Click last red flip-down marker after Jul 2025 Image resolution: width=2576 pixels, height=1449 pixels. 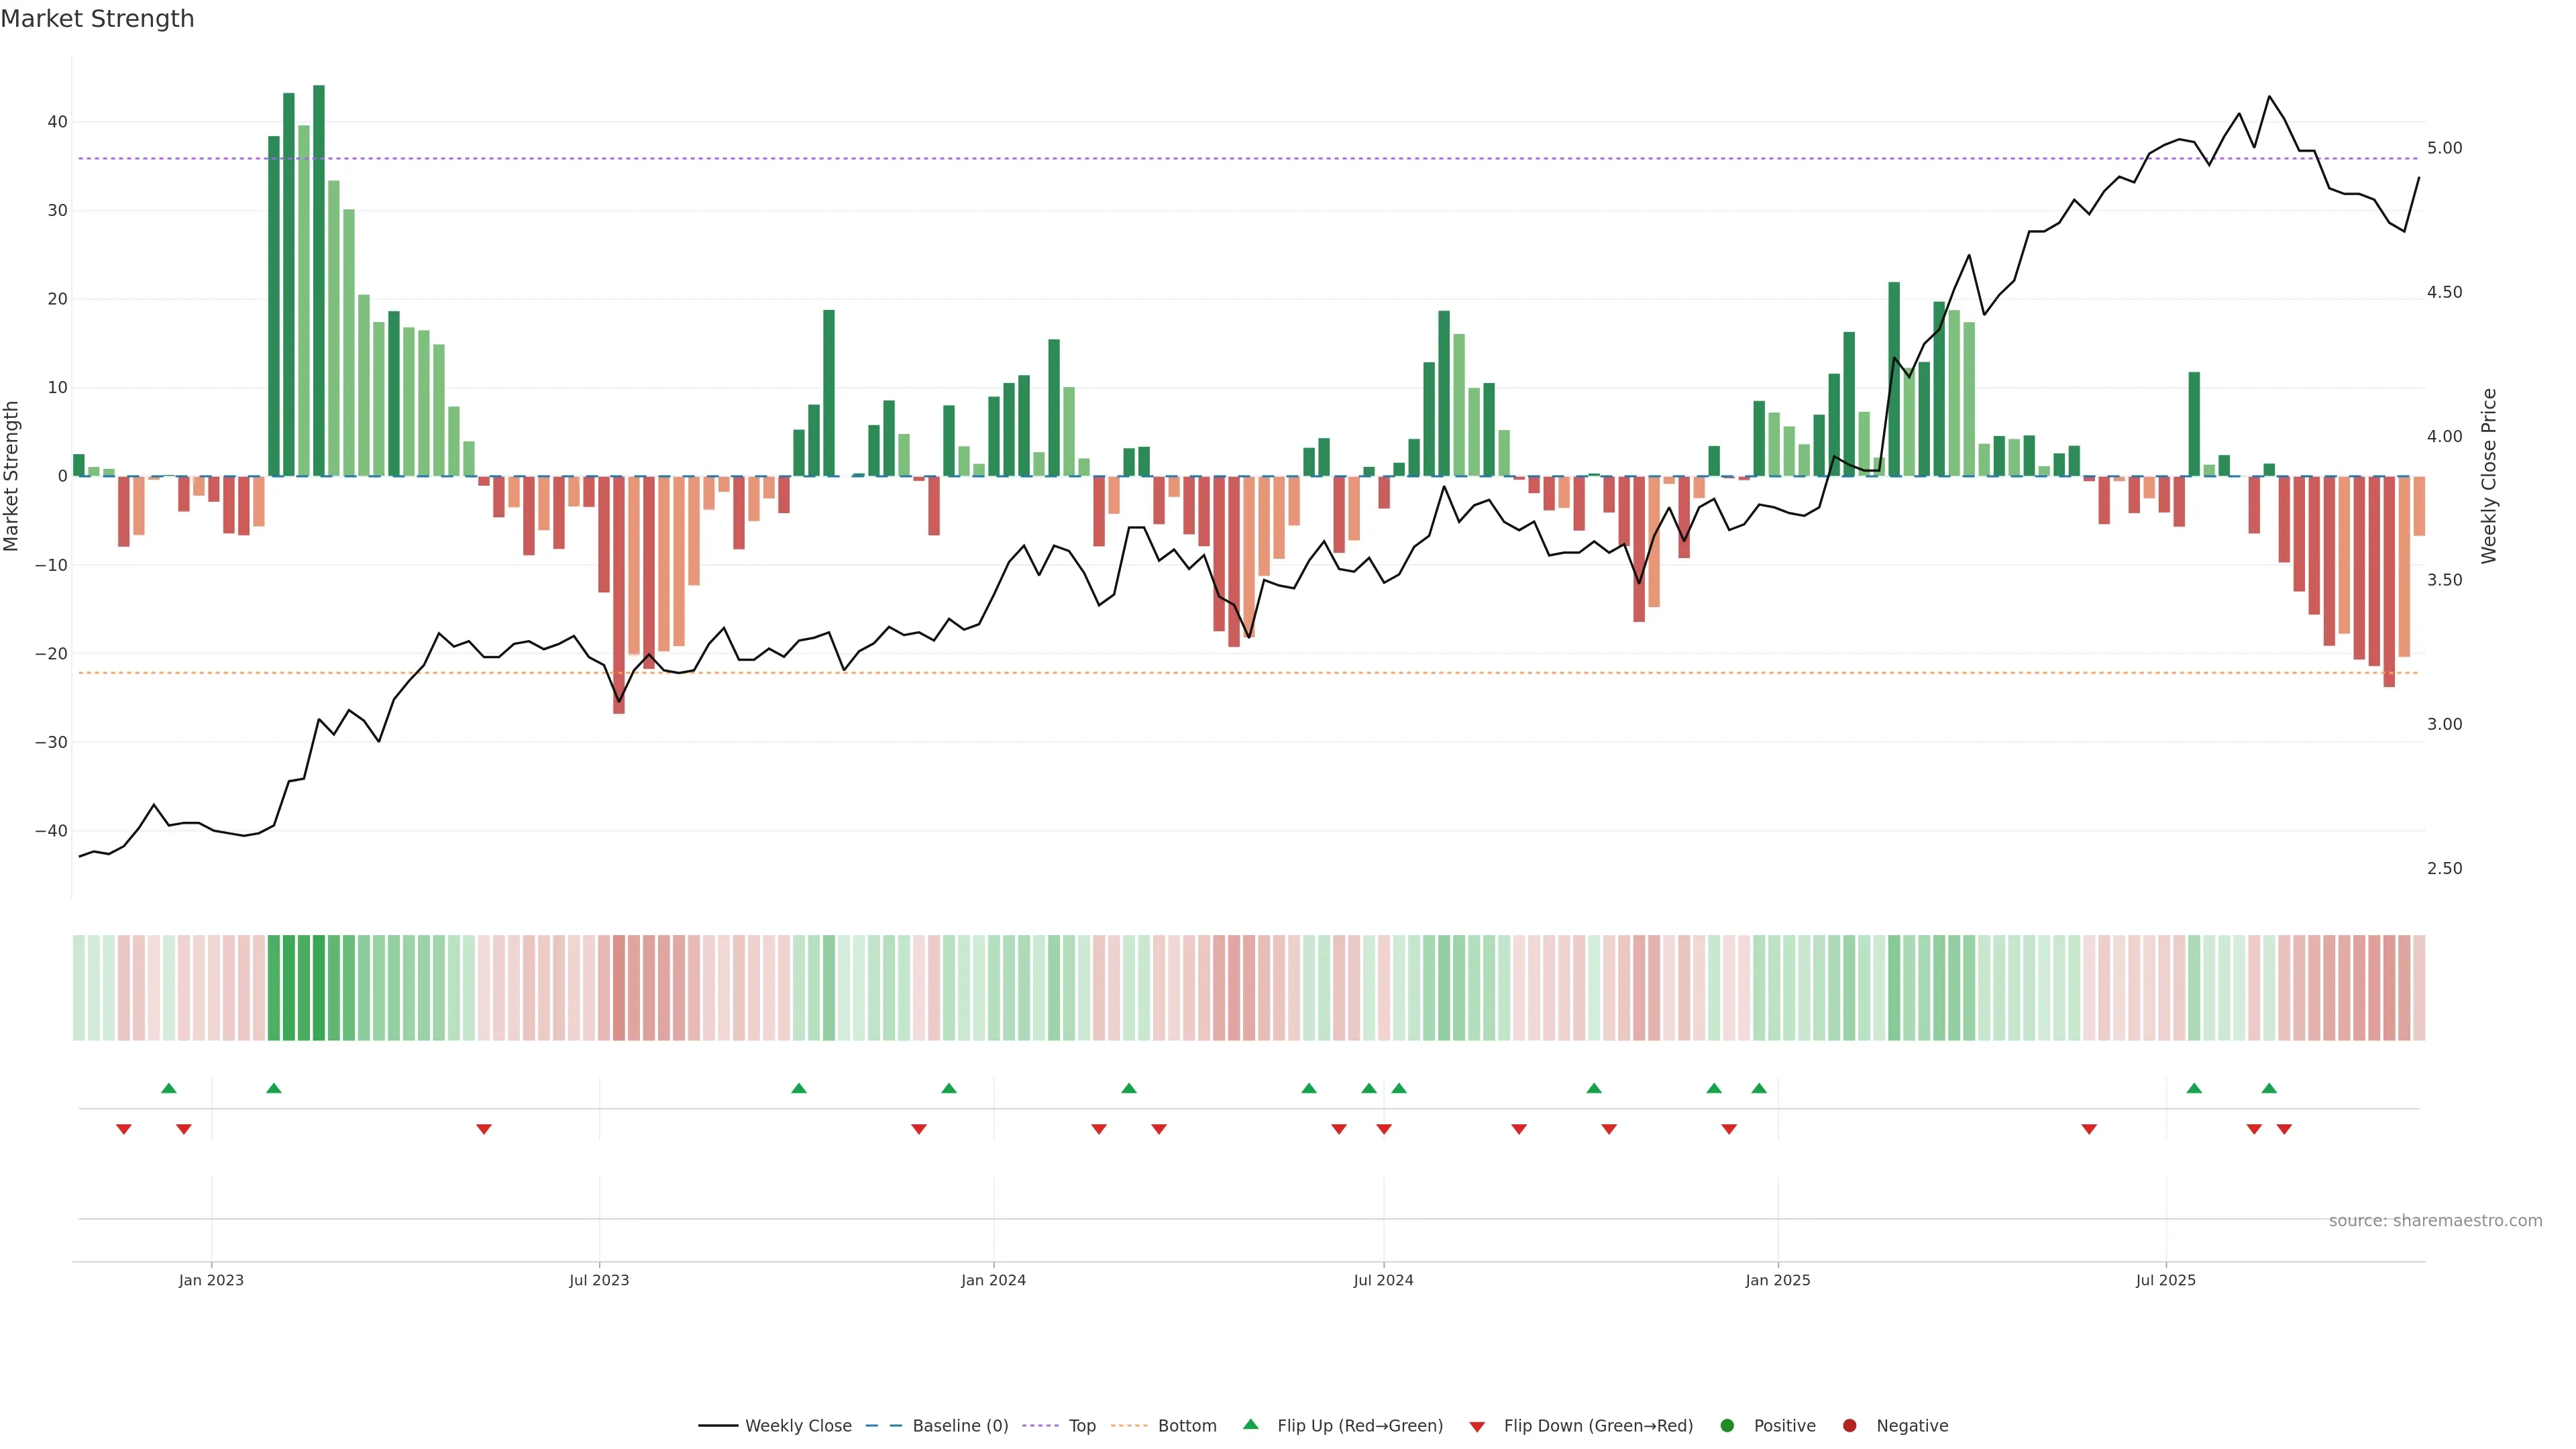pyautogui.click(x=2284, y=1129)
